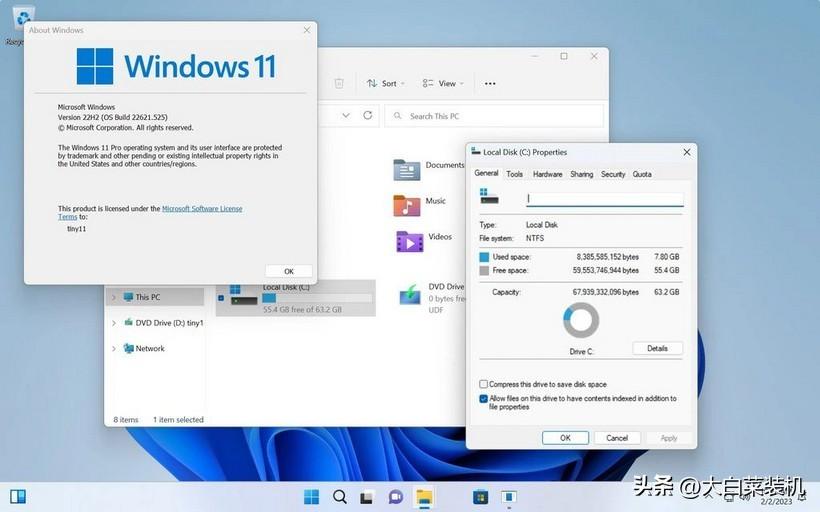The width and height of the screenshot is (820, 512).
Task: Click the '67,939,332,096 bytes' capacity value
Action: [x=606, y=292]
